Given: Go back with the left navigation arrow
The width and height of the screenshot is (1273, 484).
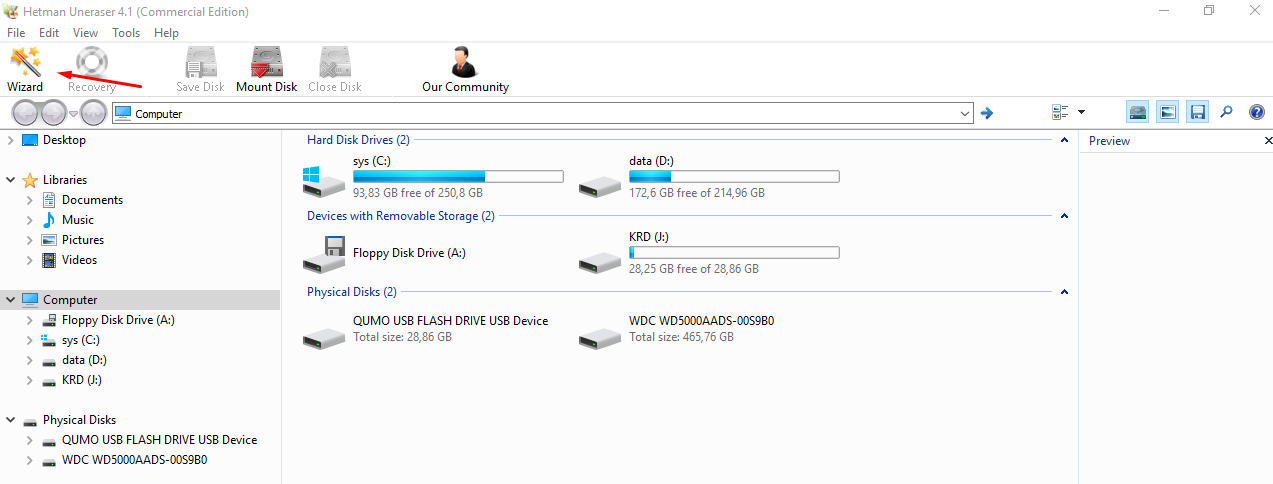Looking at the screenshot, I should tap(25, 113).
